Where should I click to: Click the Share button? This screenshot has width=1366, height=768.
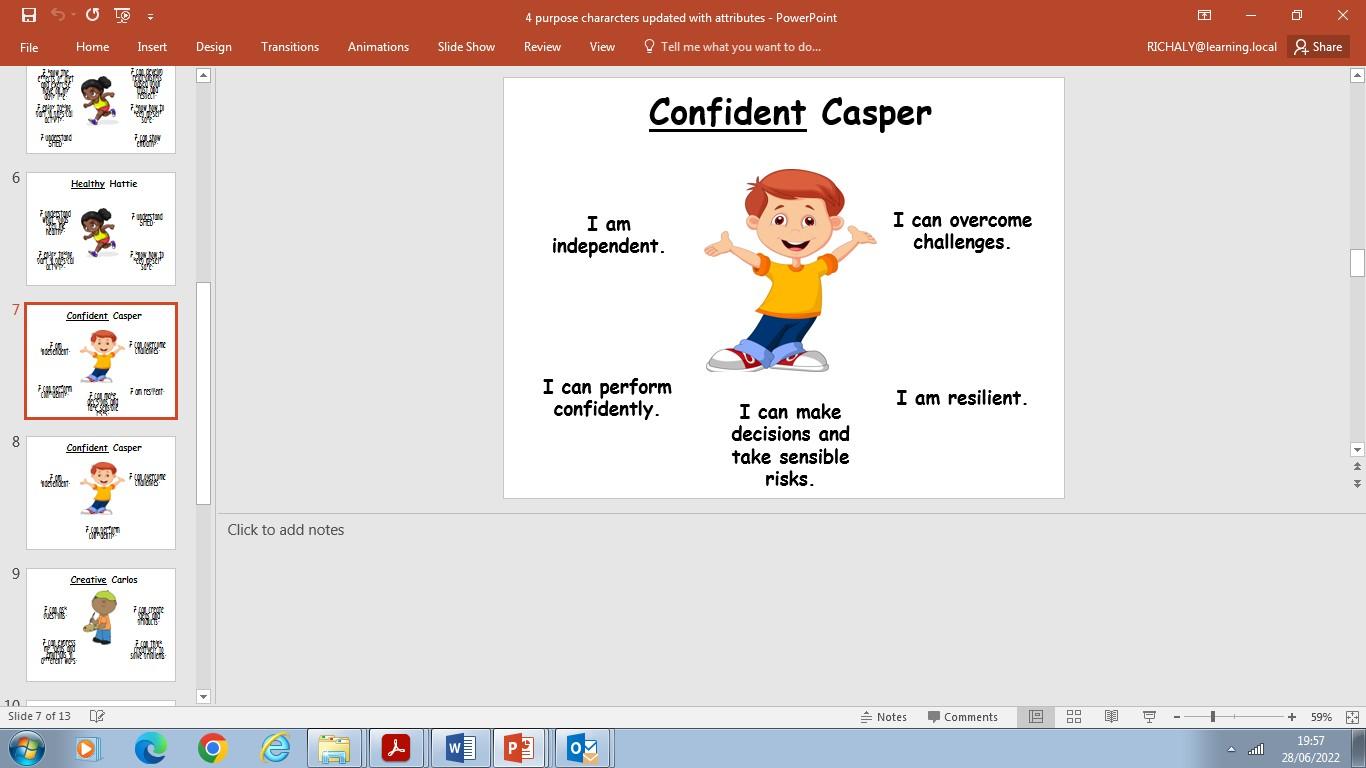coord(1318,47)
